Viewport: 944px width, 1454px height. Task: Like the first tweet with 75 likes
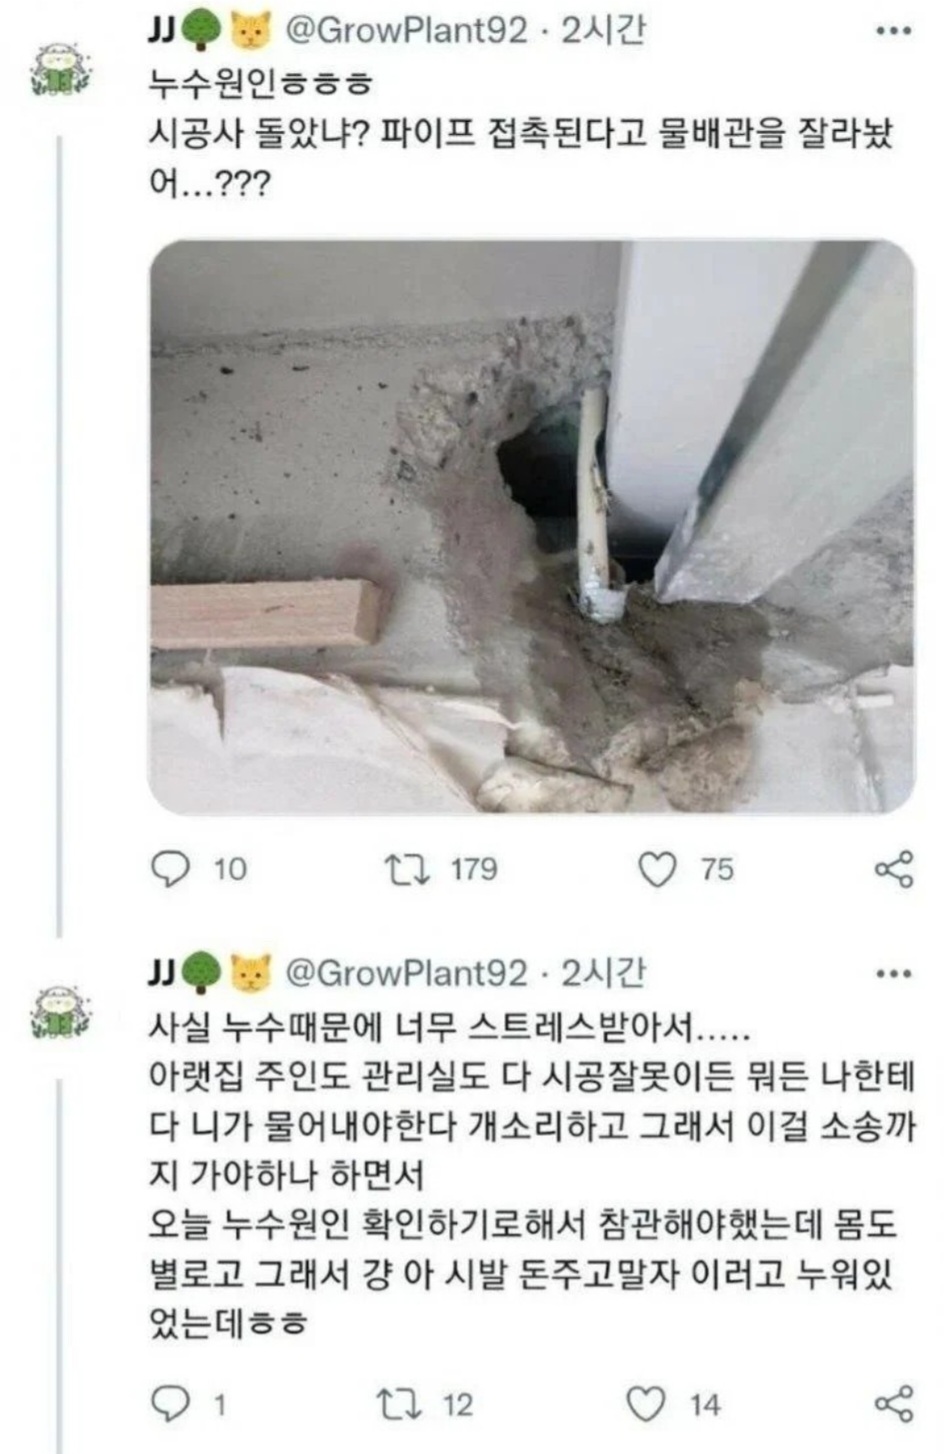(x=658, y=869)
